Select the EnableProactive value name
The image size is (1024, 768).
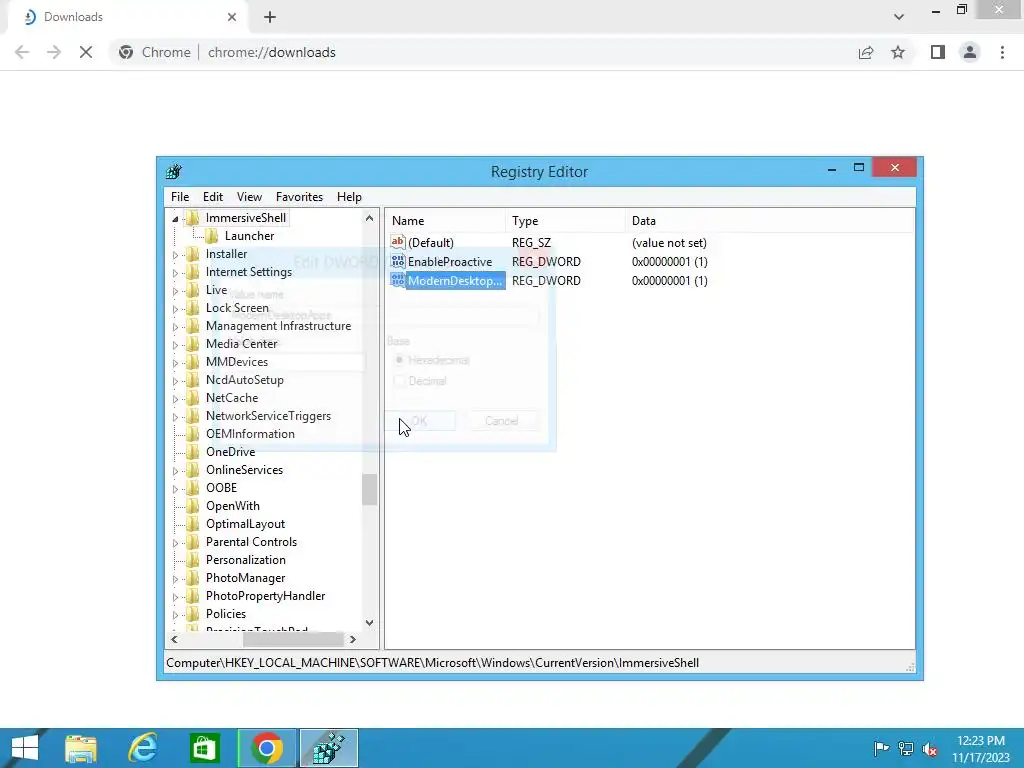(449, 261)
